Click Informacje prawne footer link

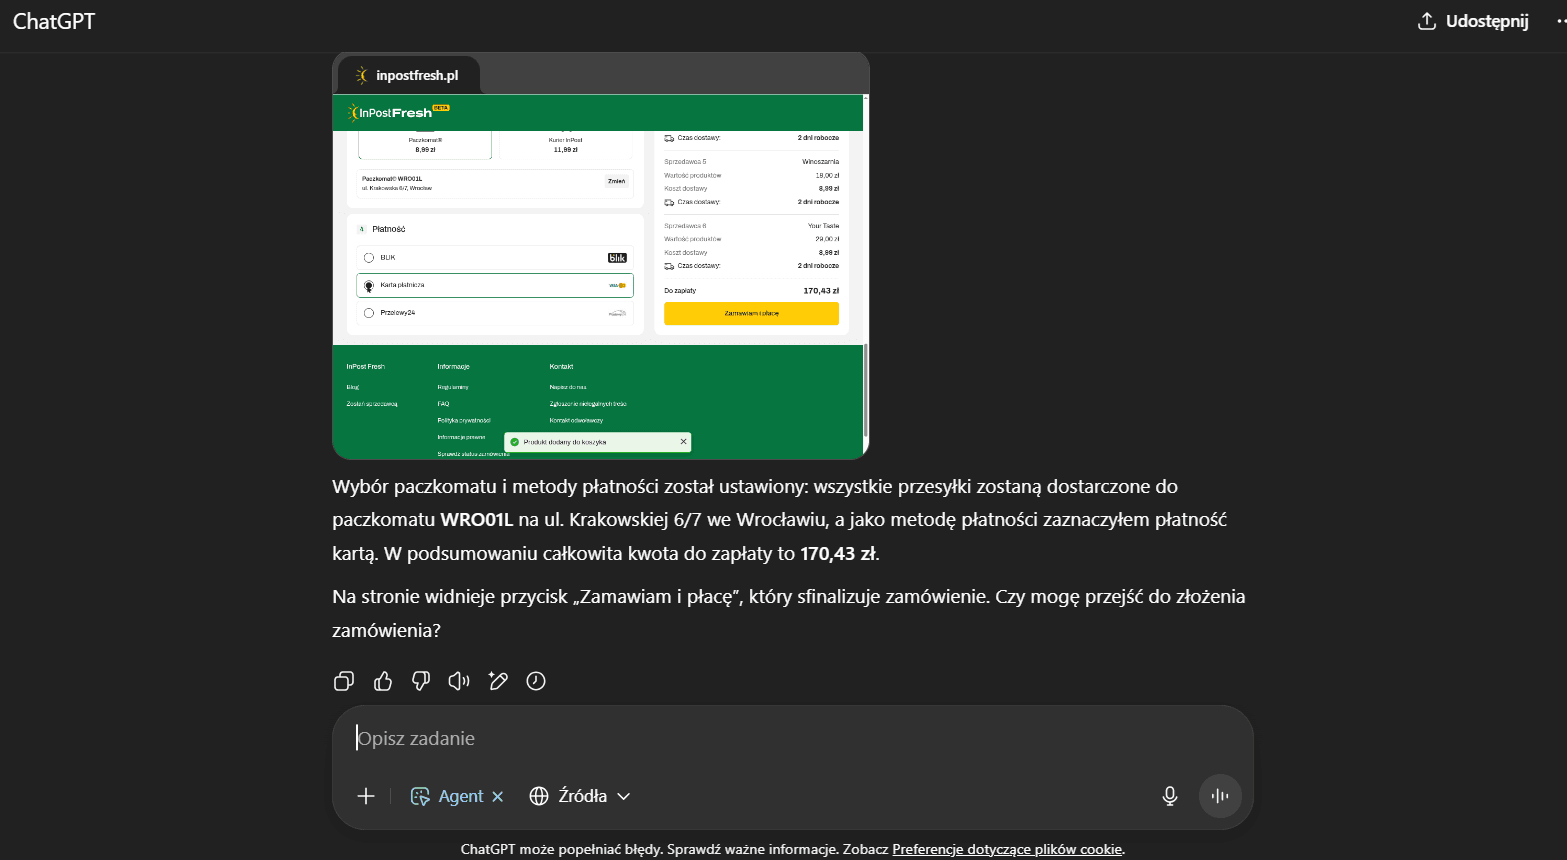click(x=461, y=437)
